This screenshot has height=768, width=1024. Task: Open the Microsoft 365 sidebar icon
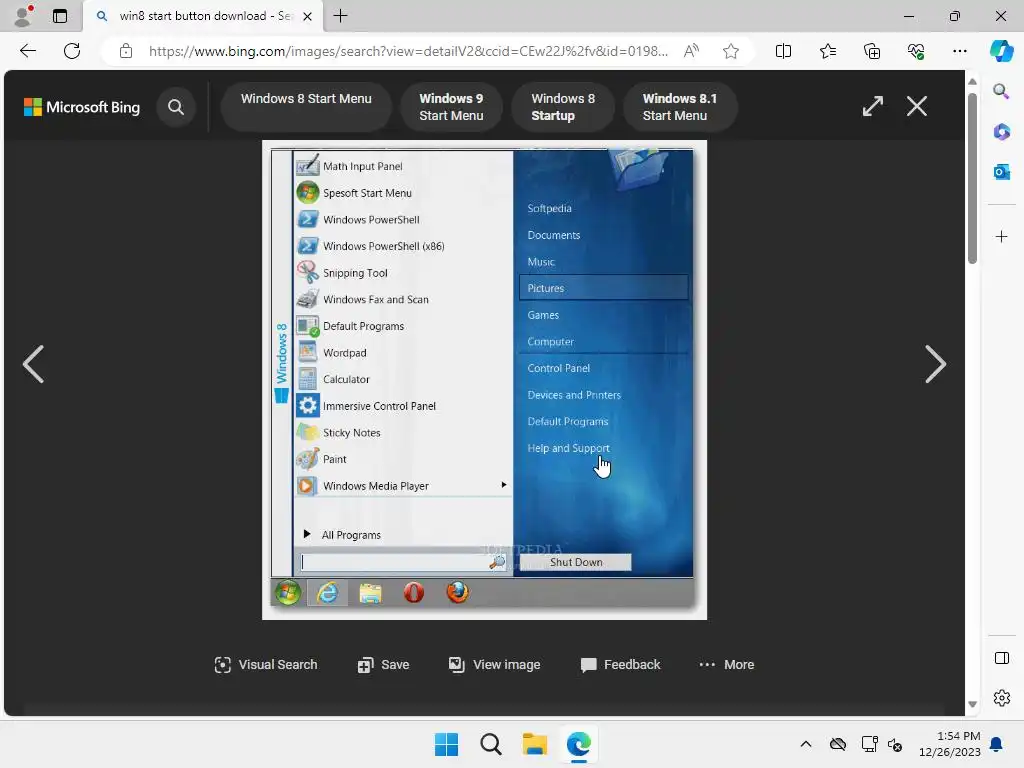pyautogui.click(x=1001, y=132)
